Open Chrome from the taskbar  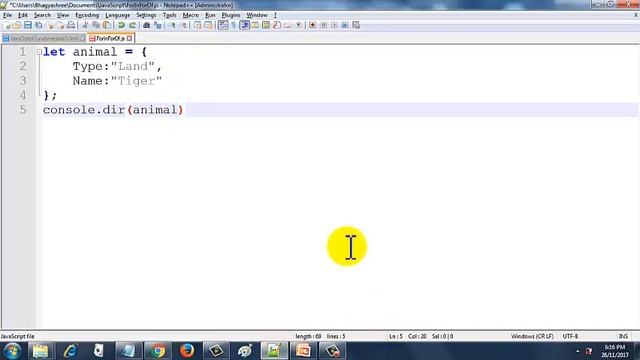tap(158, 351)
